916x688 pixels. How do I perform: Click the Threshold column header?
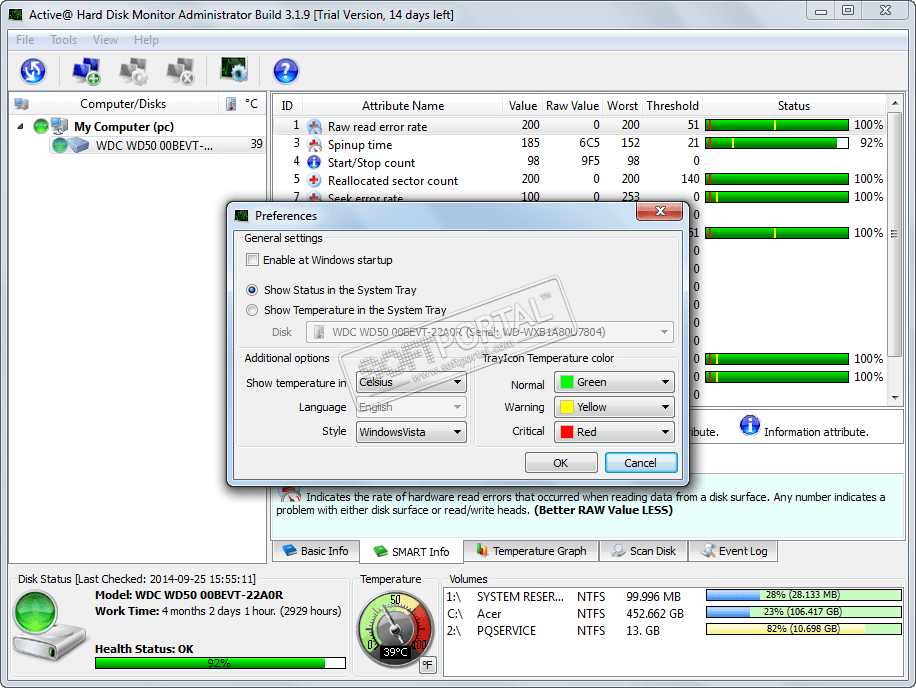click(x=672, y=106)
